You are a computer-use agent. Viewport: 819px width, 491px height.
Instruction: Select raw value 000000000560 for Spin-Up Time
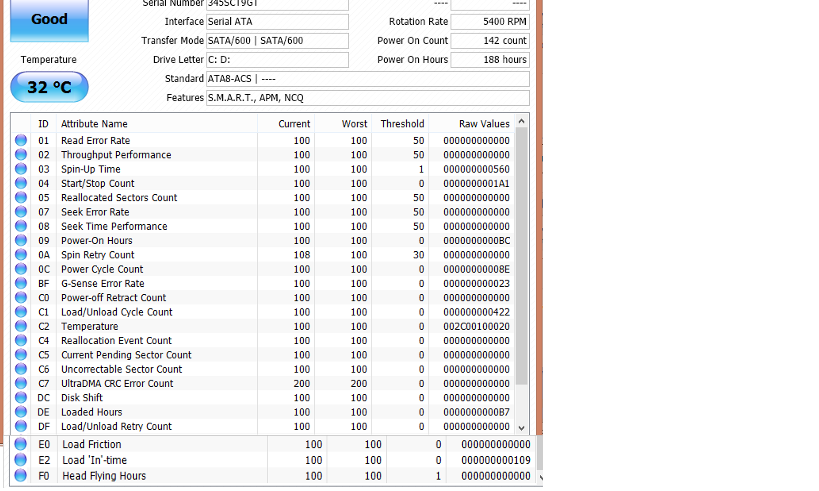point(476,169)
